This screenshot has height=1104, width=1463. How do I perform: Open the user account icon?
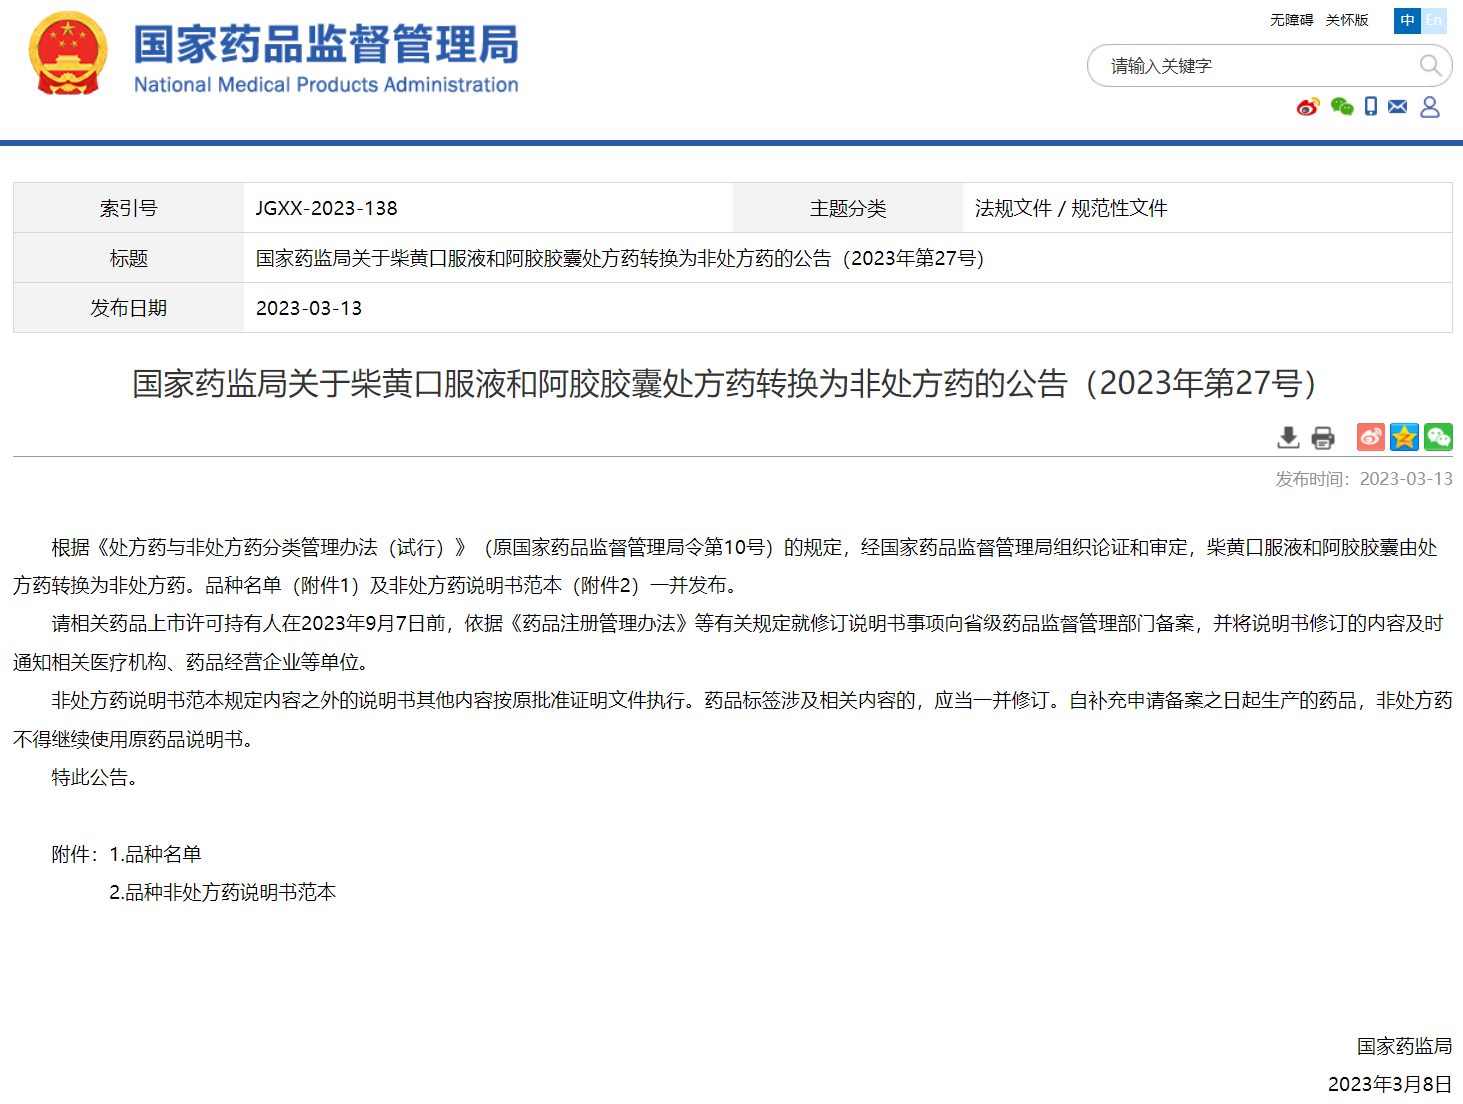[x=1430, y=106]
